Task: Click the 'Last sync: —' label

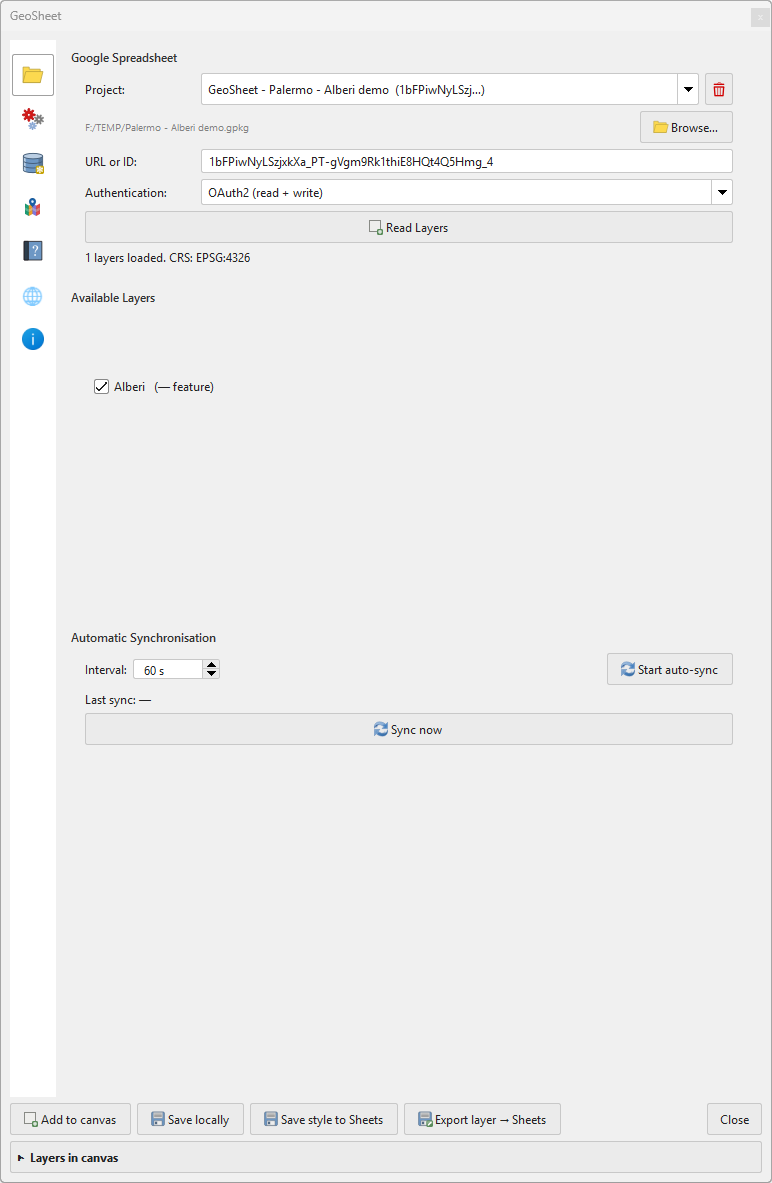Action: pyautogui.click(x=118, y=700)
